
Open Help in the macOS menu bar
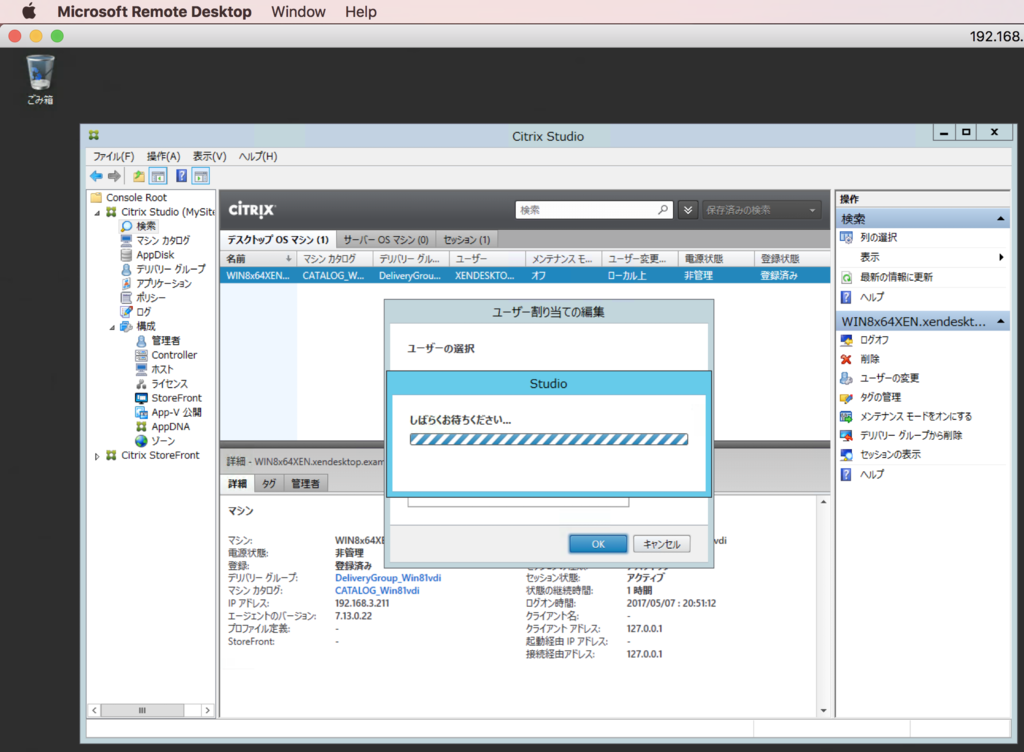pyautogui.click(x=360, y=12)
